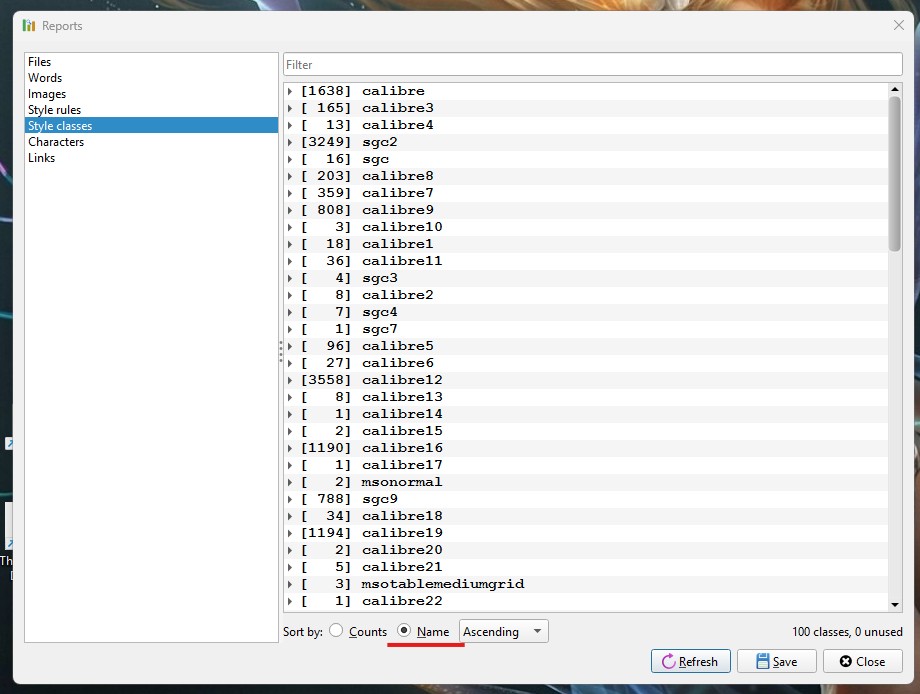Click into the Filter input field
The width and height of the screenshot is (920, 694).
tap(593, 65)
